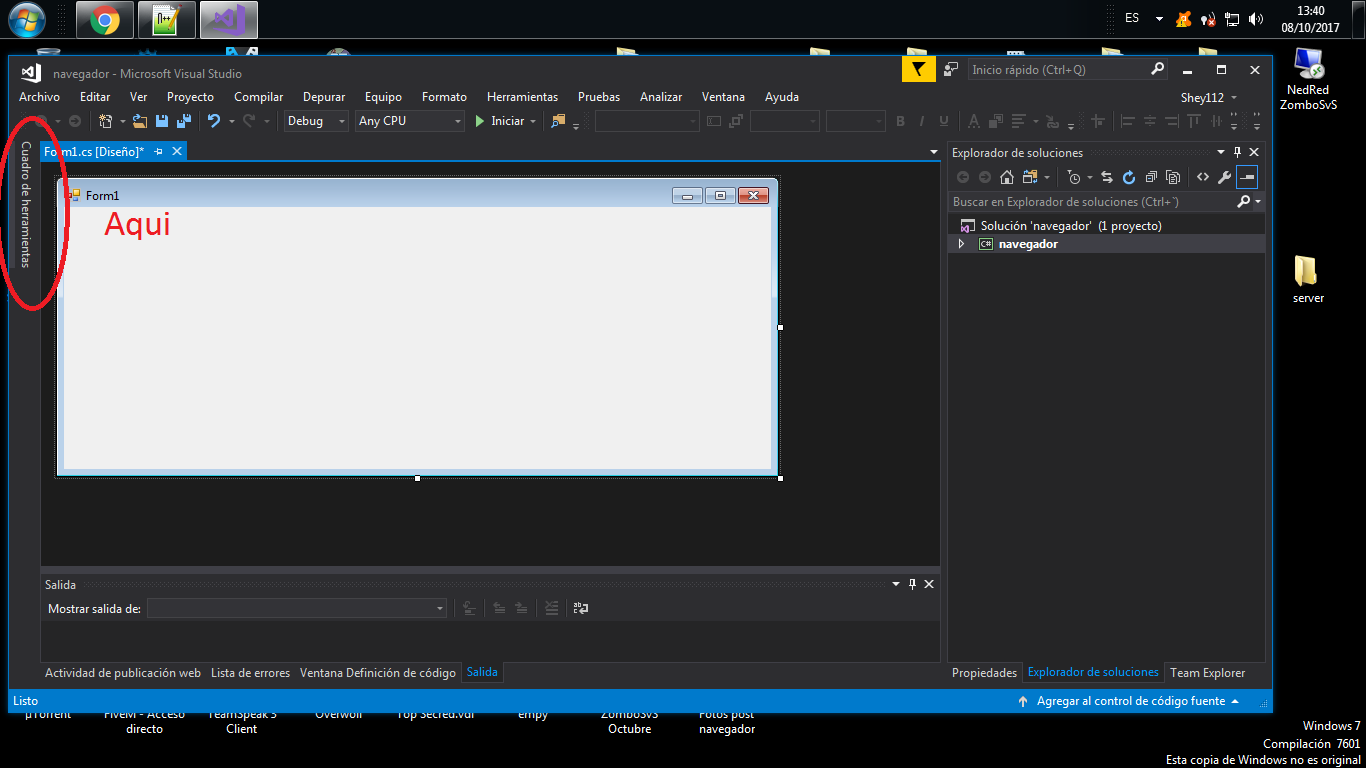Click the Save All toolbar icon
The height and width of the screenshot is (768, 1366).
coord(184,121)
